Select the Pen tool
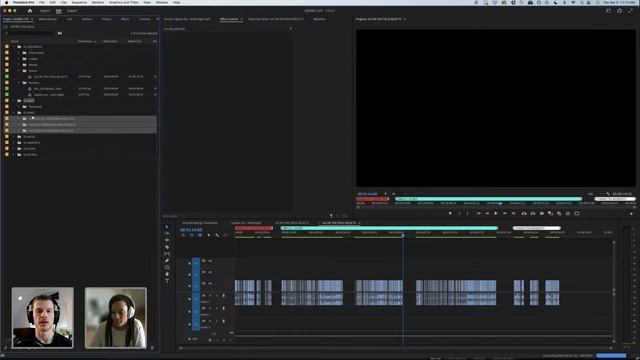The width and height of the screenshot is (640, 360). [167, 260]
